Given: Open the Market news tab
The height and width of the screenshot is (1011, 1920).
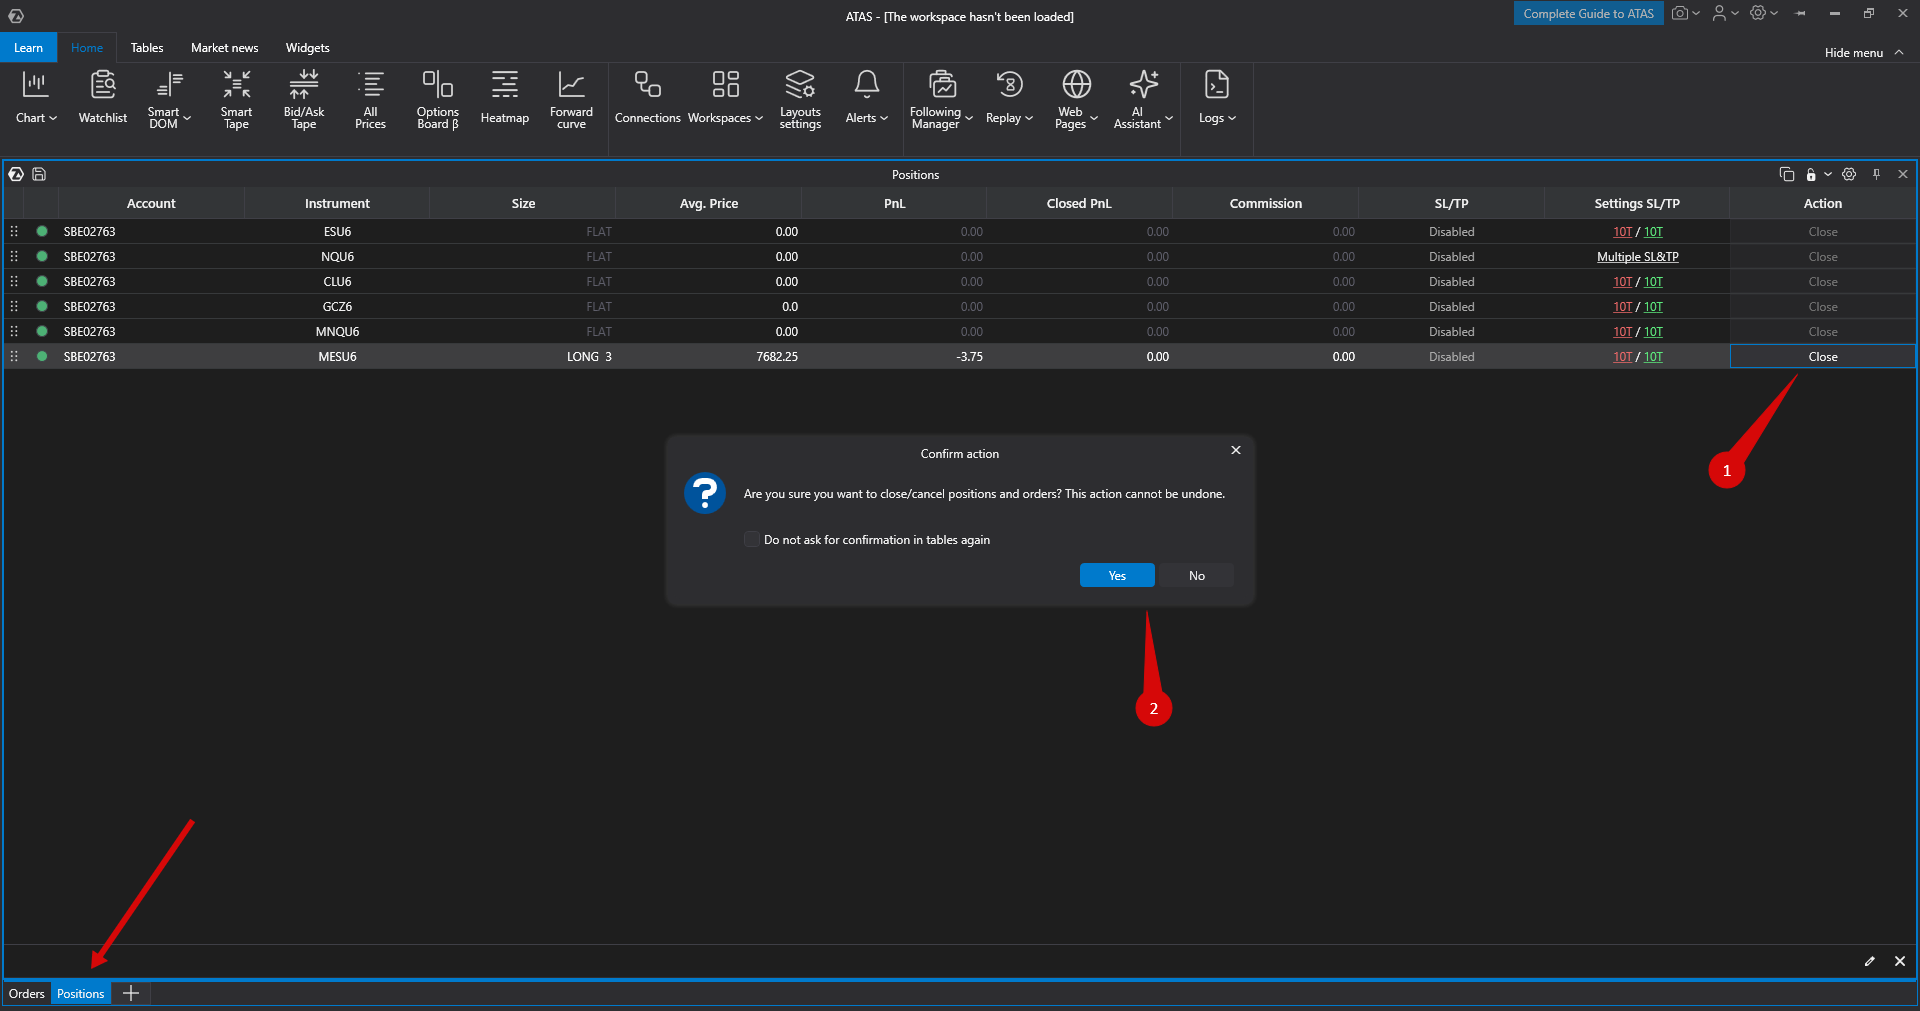Looking at the screenshot, I should point(225,47).
